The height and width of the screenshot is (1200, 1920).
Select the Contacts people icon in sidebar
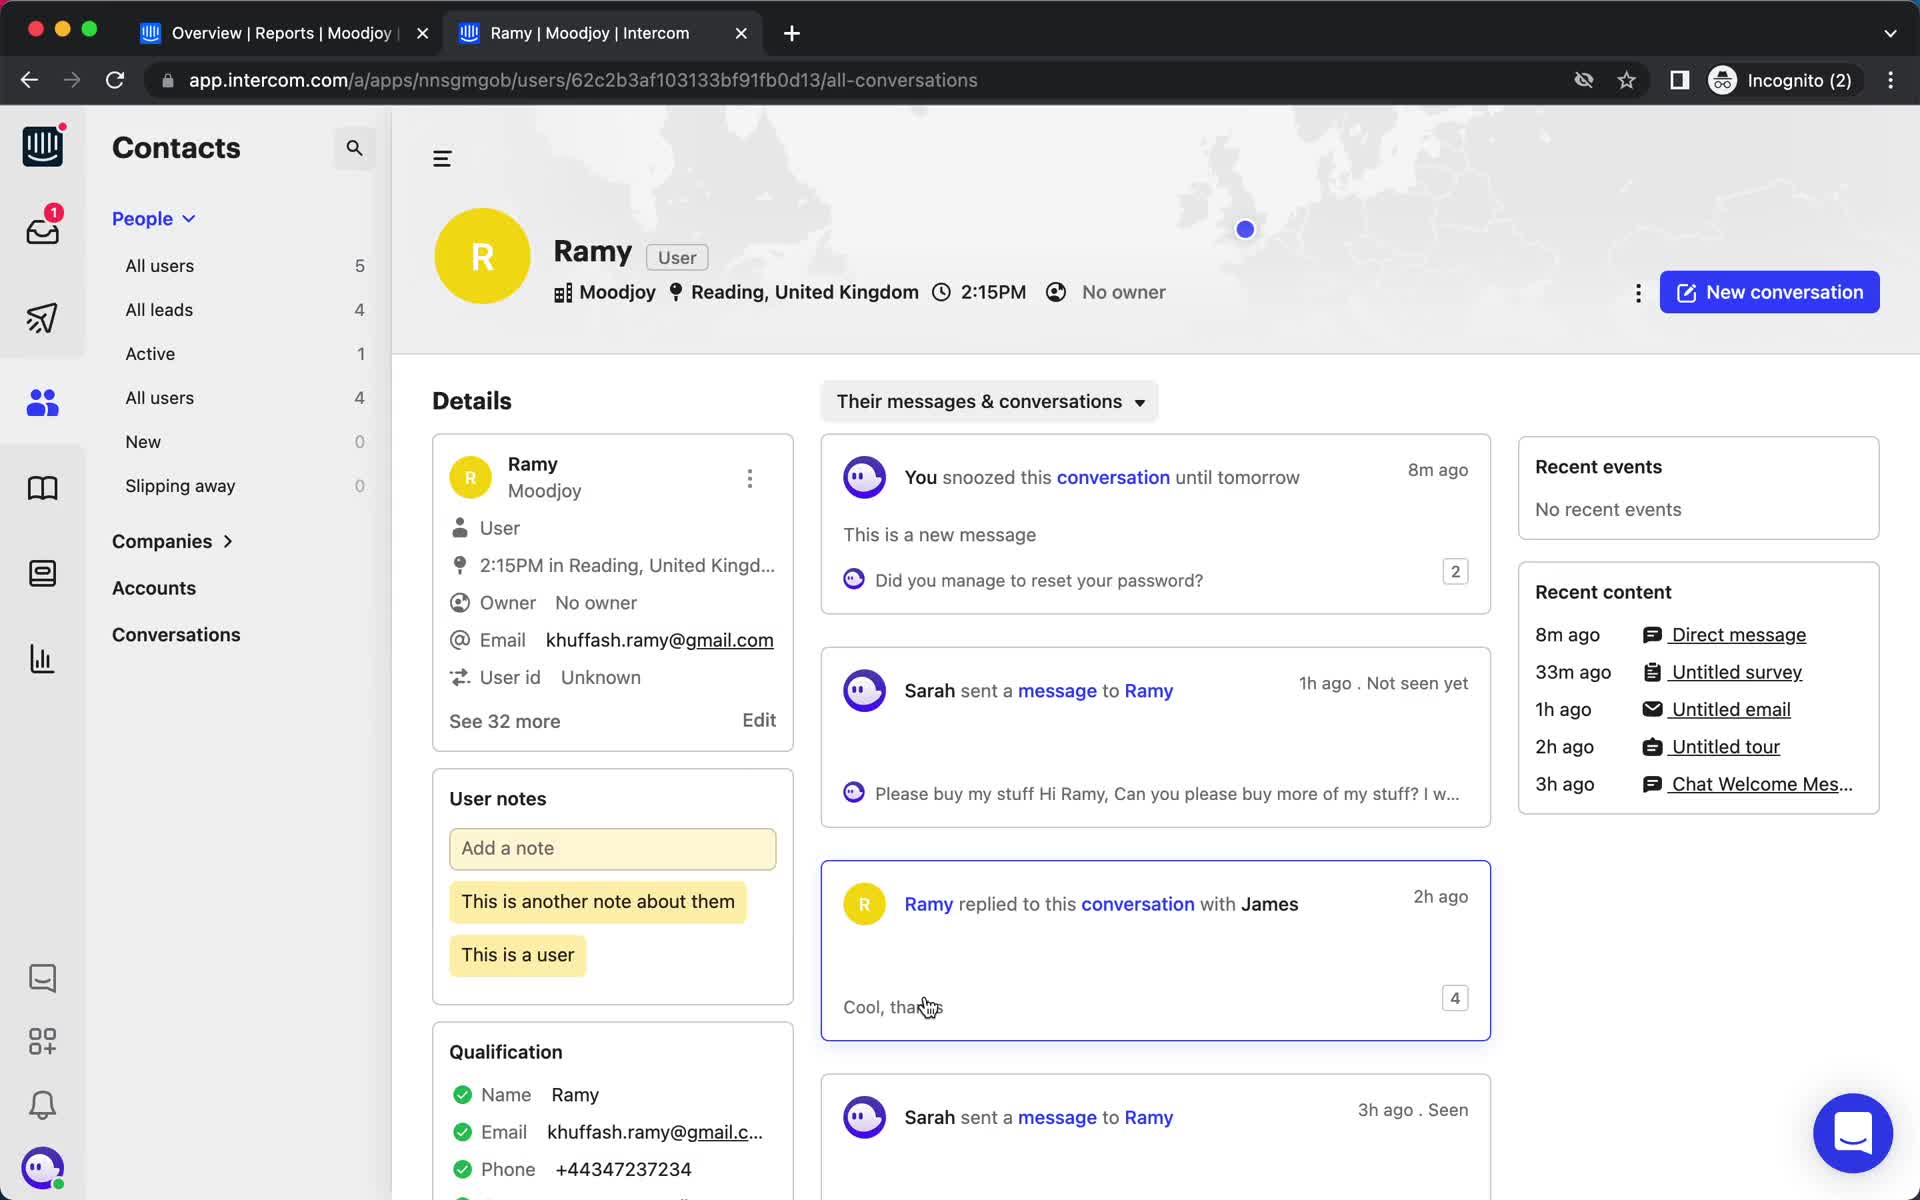click(42, 402)
